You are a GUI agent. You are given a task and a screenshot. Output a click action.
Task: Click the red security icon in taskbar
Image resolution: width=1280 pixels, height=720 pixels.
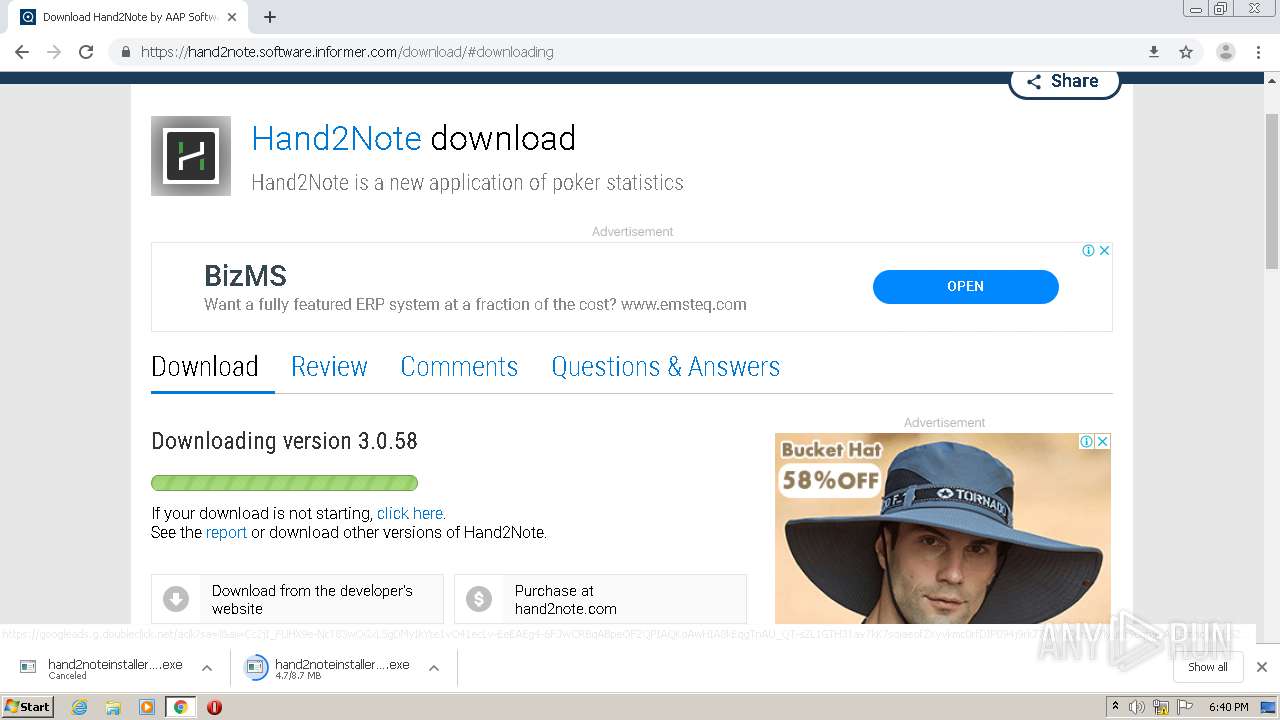point(214,707)
